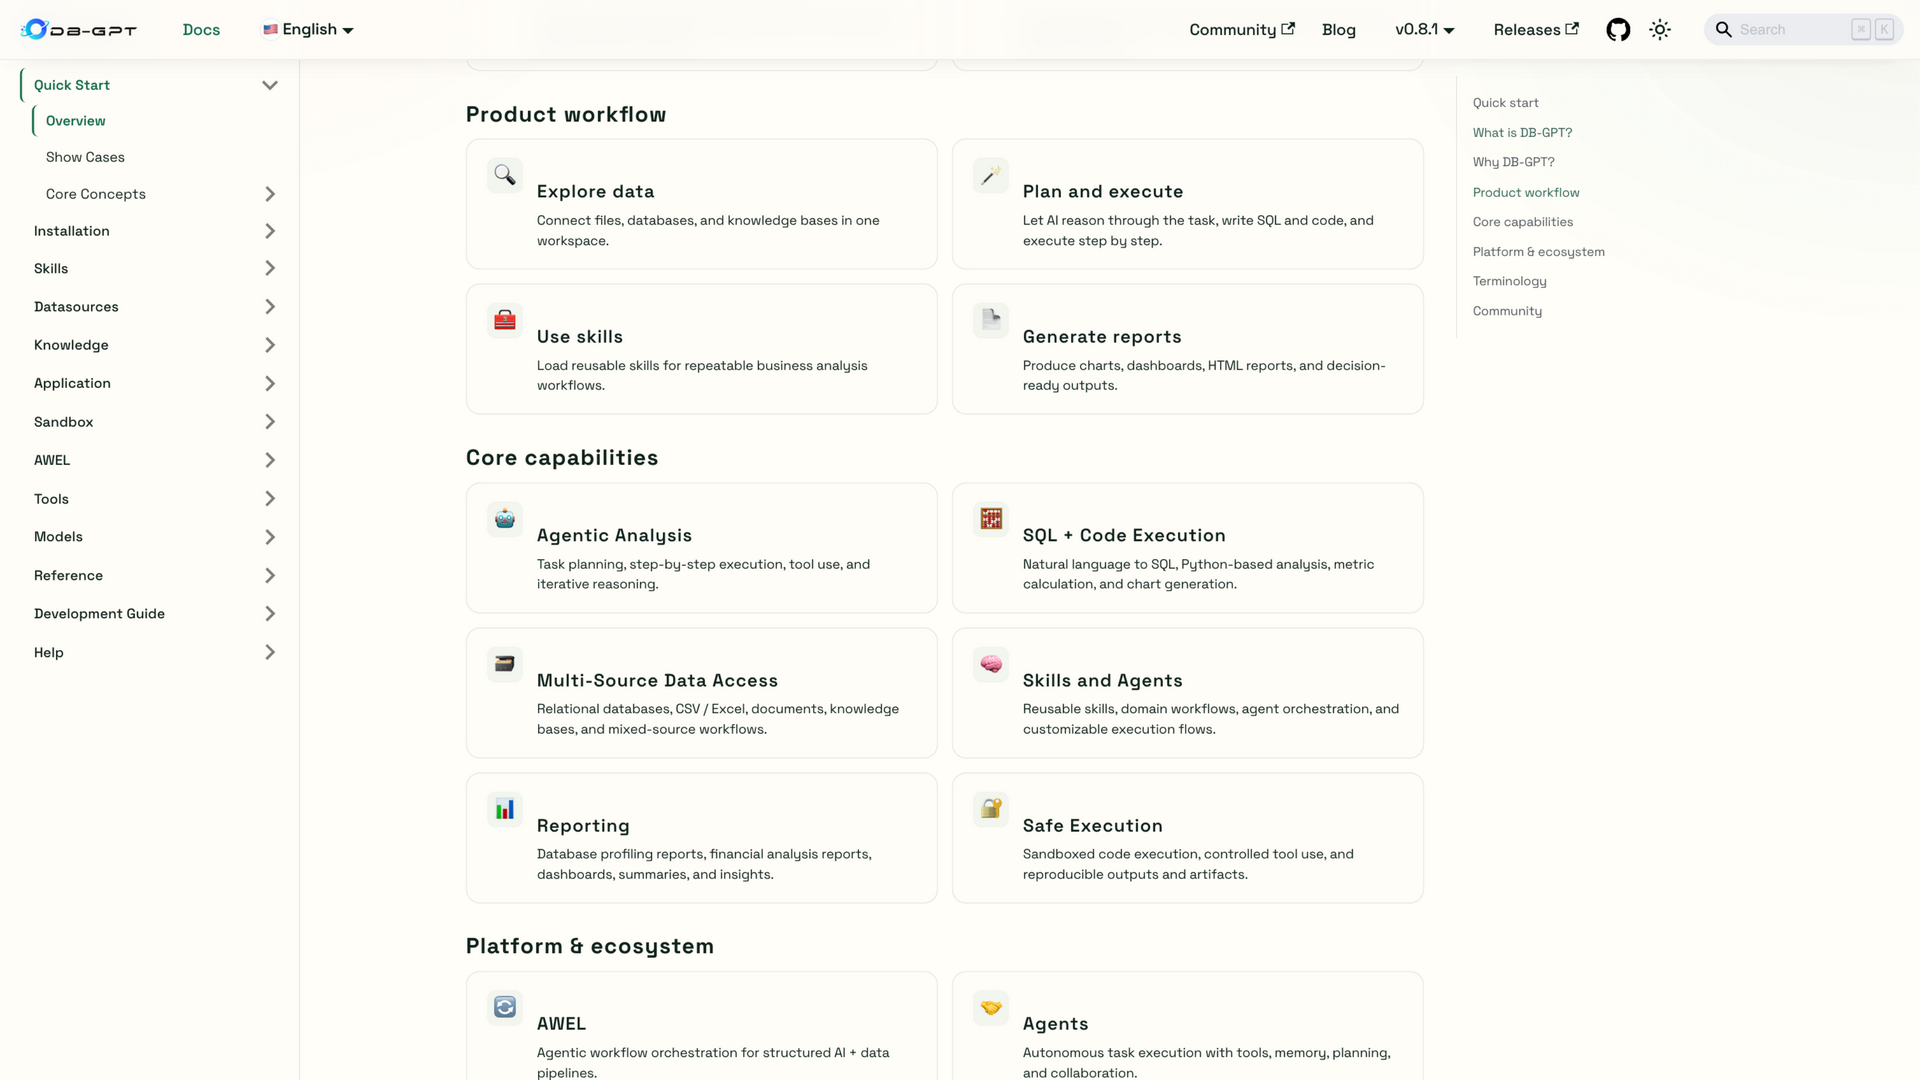The height and width of the screenshot is (1080, 1920).
Task: Open the Safe Execution card title
Action: point(1092,825)
